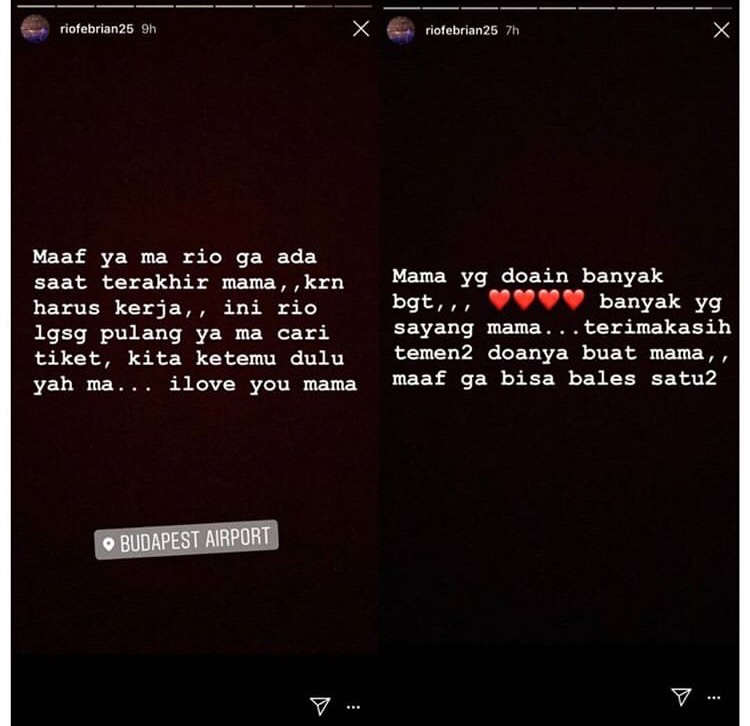Open the profile avatar on the left story
The image size is (750, 726).
tap(35, 29)
